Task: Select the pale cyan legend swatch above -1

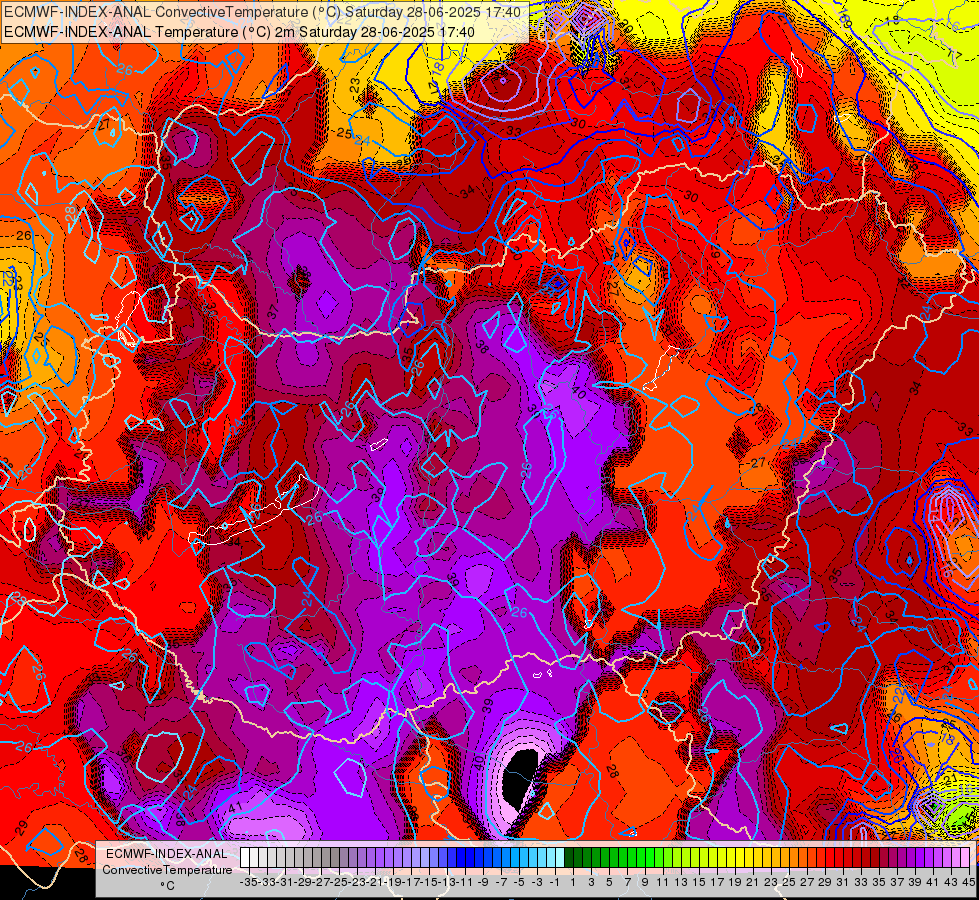Action: (x=560, y=858)
